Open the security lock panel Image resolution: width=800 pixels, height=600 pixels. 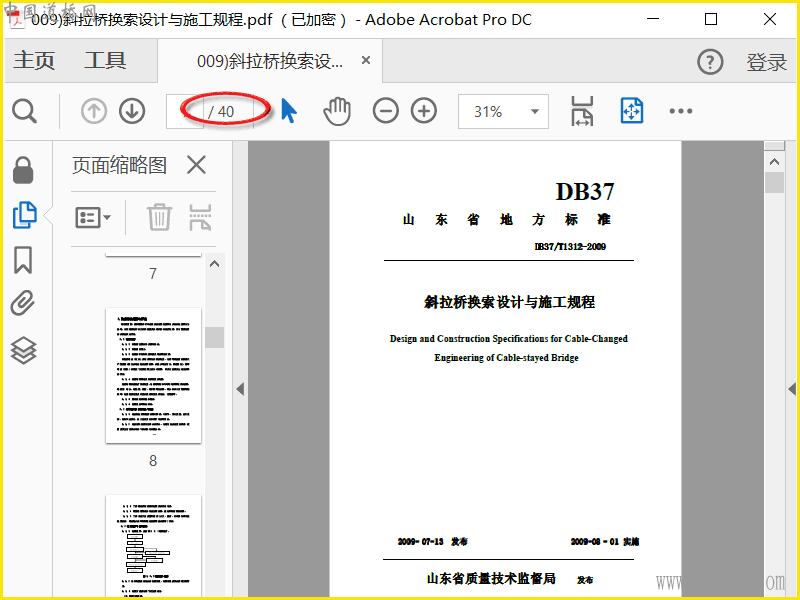23,170
